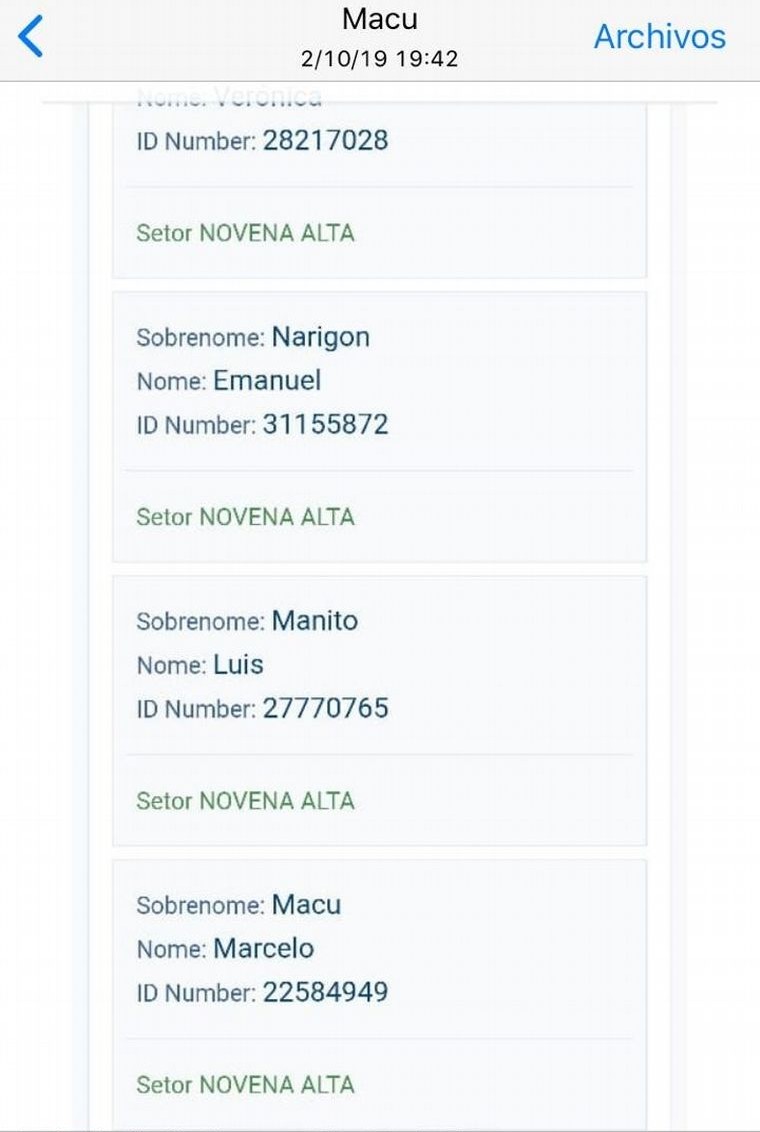Tap the back chevron arrow
This screenshot has height=1132, width=760.
(x=32, y=37)
